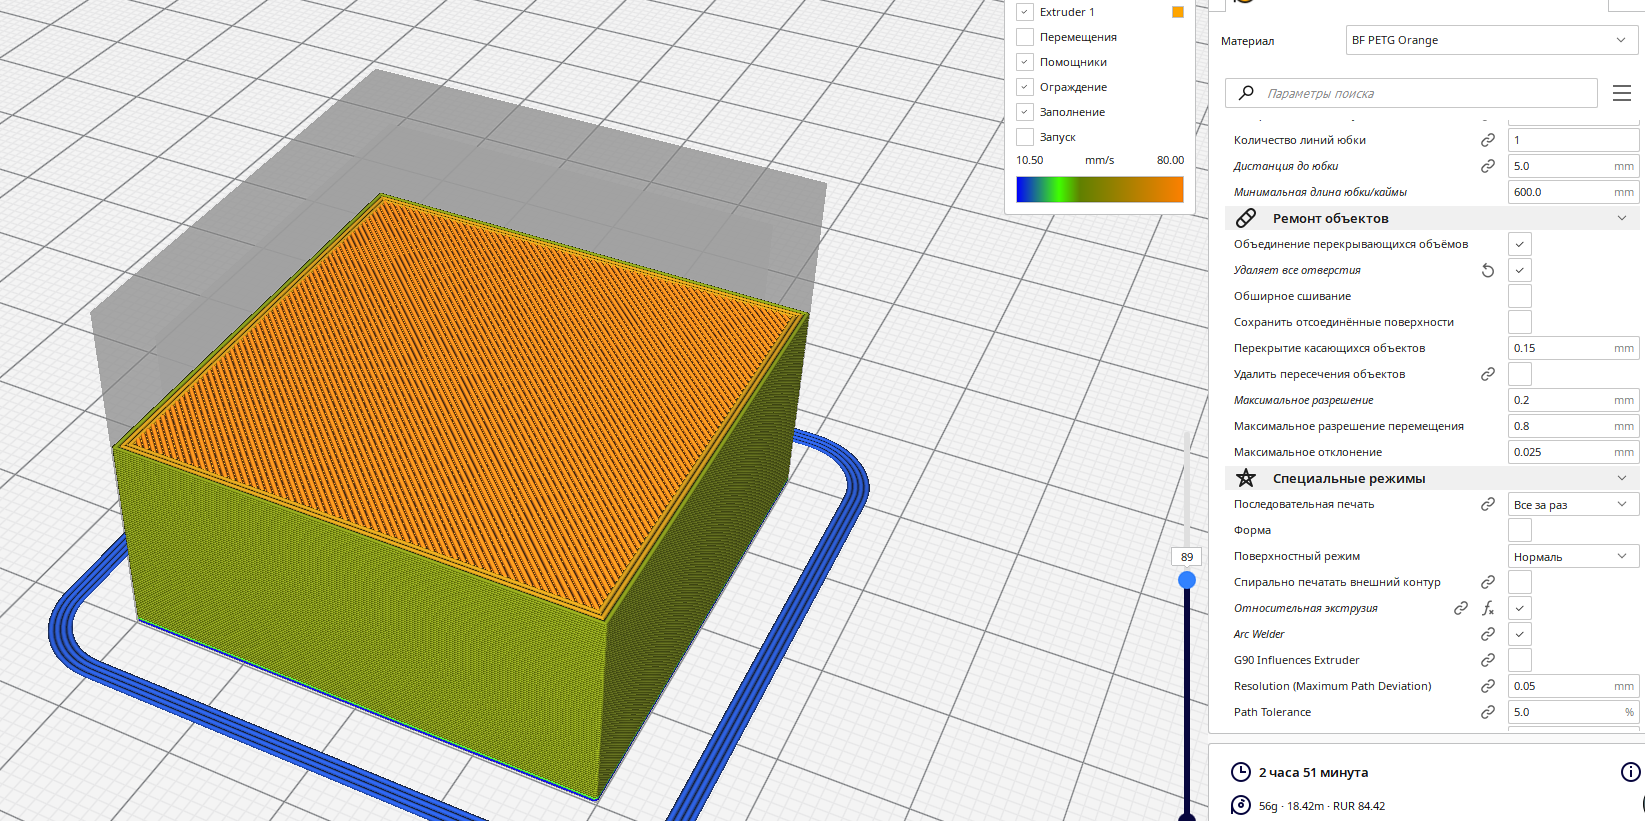
Task: Click the material spool icon by 56g
Action: (1241, 805)
